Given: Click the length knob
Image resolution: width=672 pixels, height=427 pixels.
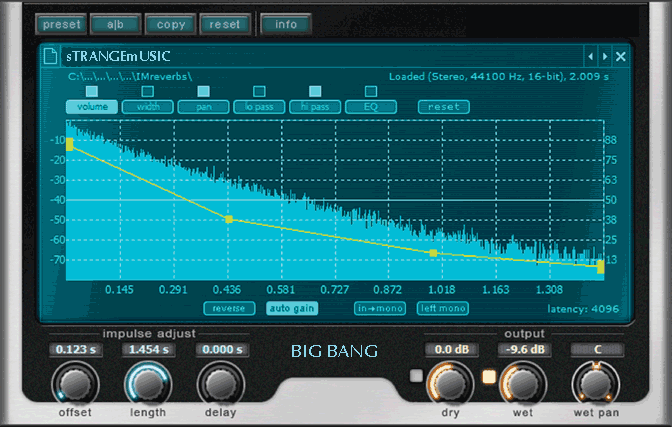Looking at the screenshot, I should click(148, 384).
